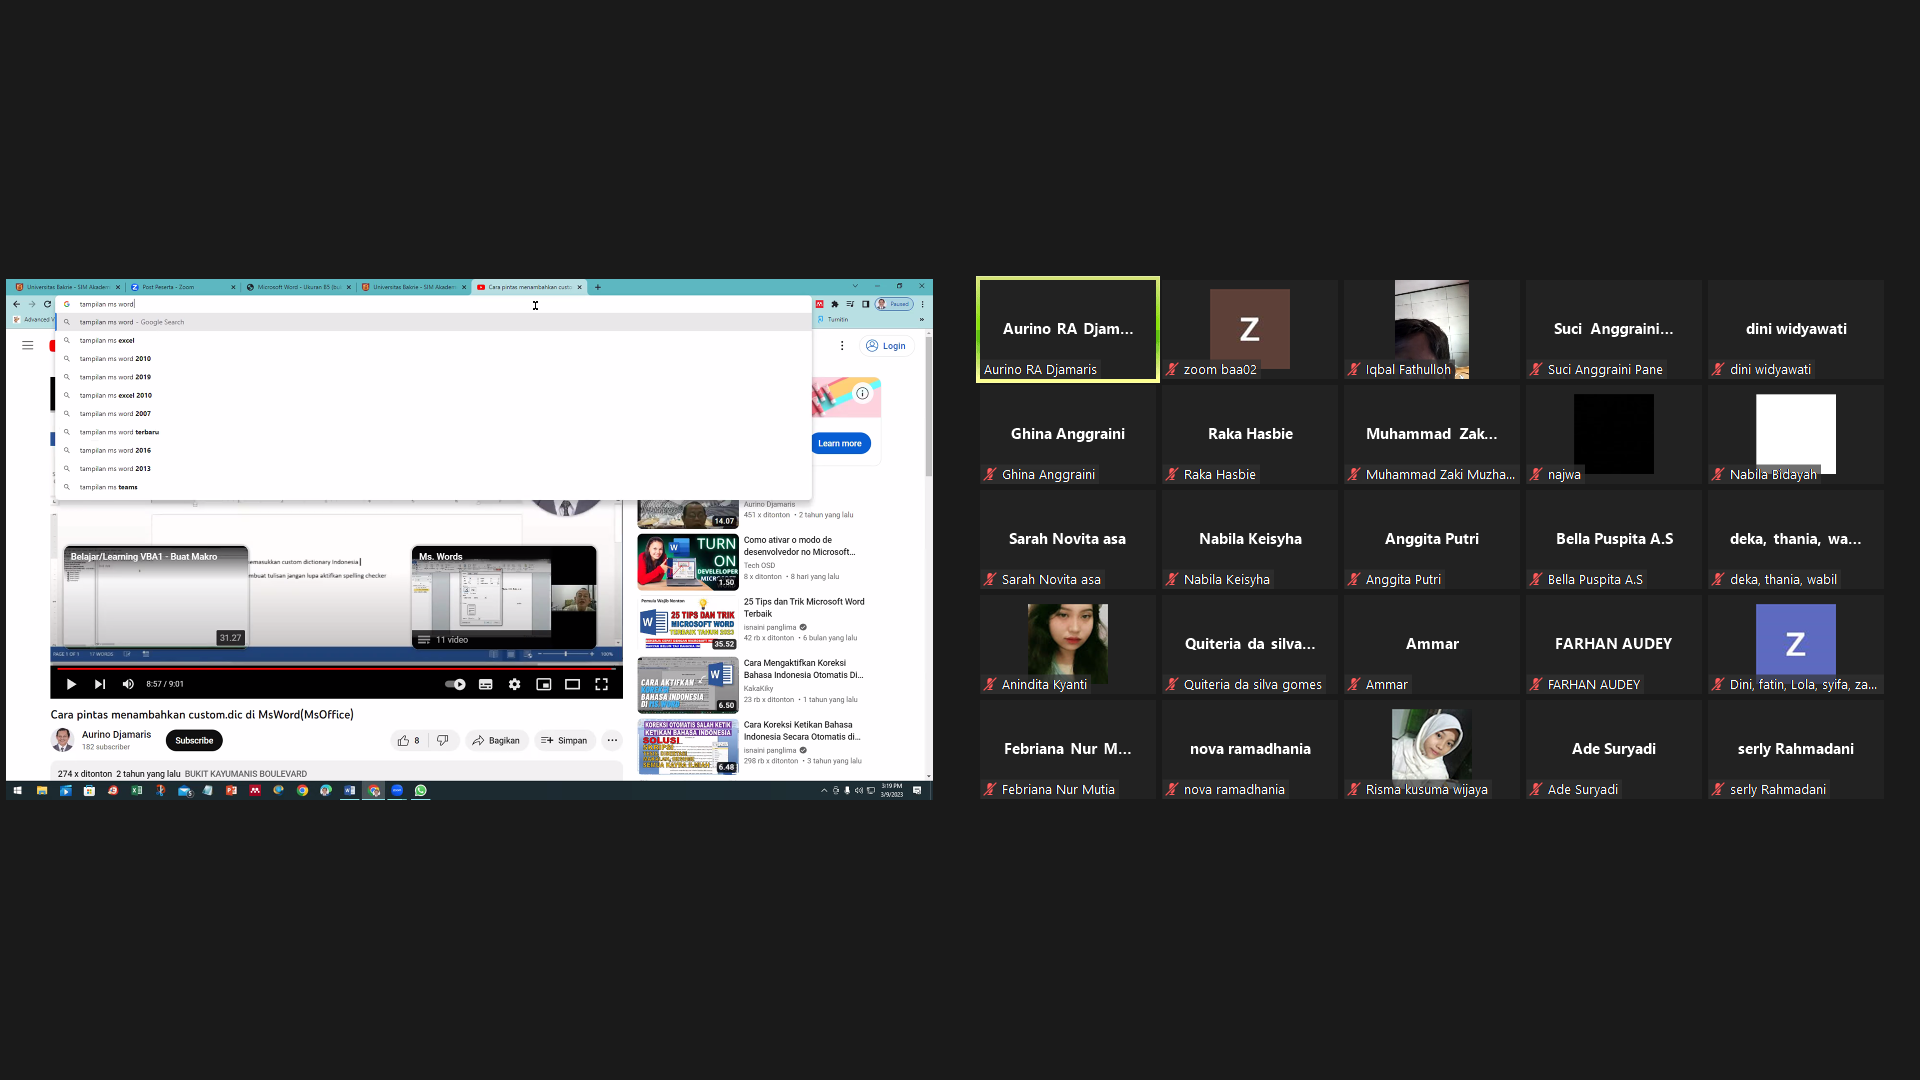Open the Windows Start menu
This screenshot has width=1920, height=1080.
pos(17,791)
